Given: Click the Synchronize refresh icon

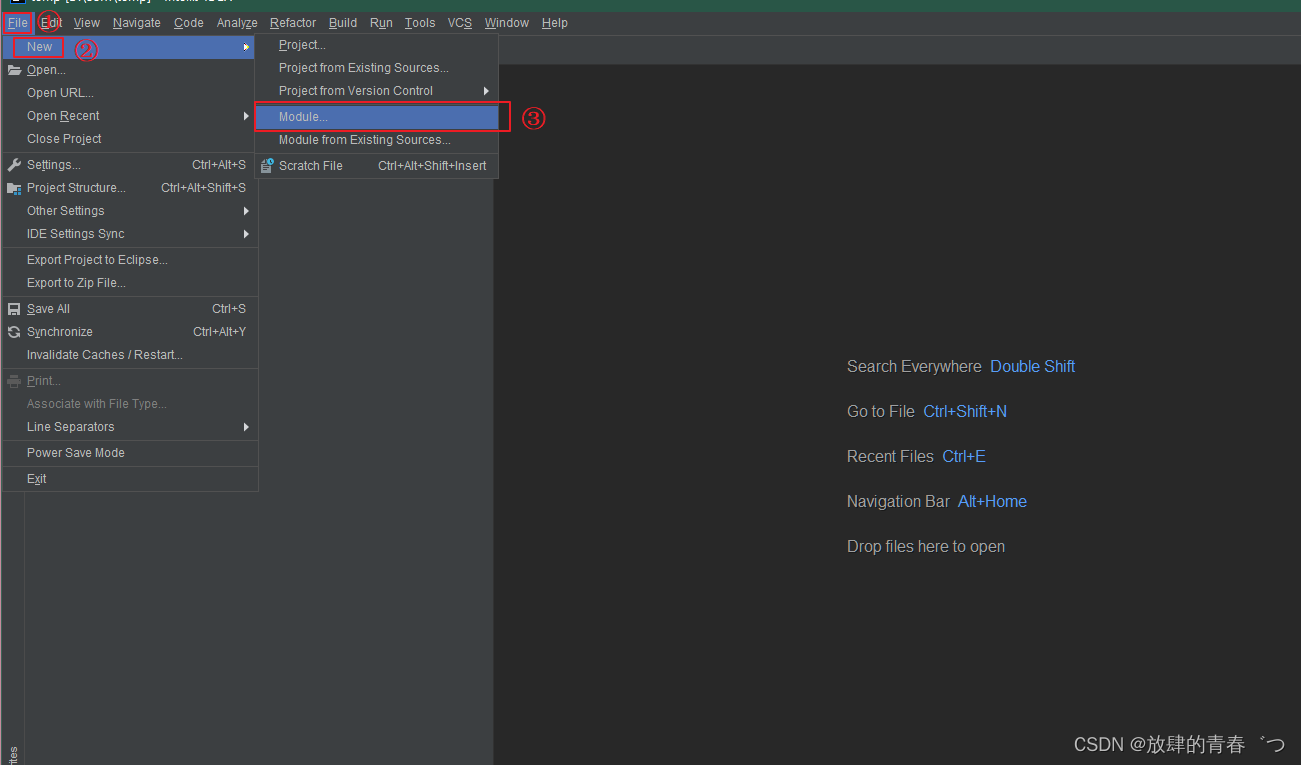Looking at the screenshot, I should pos(14,332).
